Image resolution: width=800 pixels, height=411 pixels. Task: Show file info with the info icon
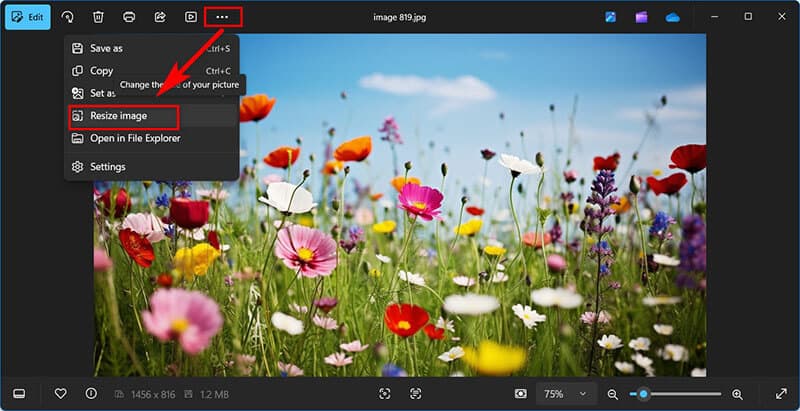pyautogui.click(x=91, y=394)
